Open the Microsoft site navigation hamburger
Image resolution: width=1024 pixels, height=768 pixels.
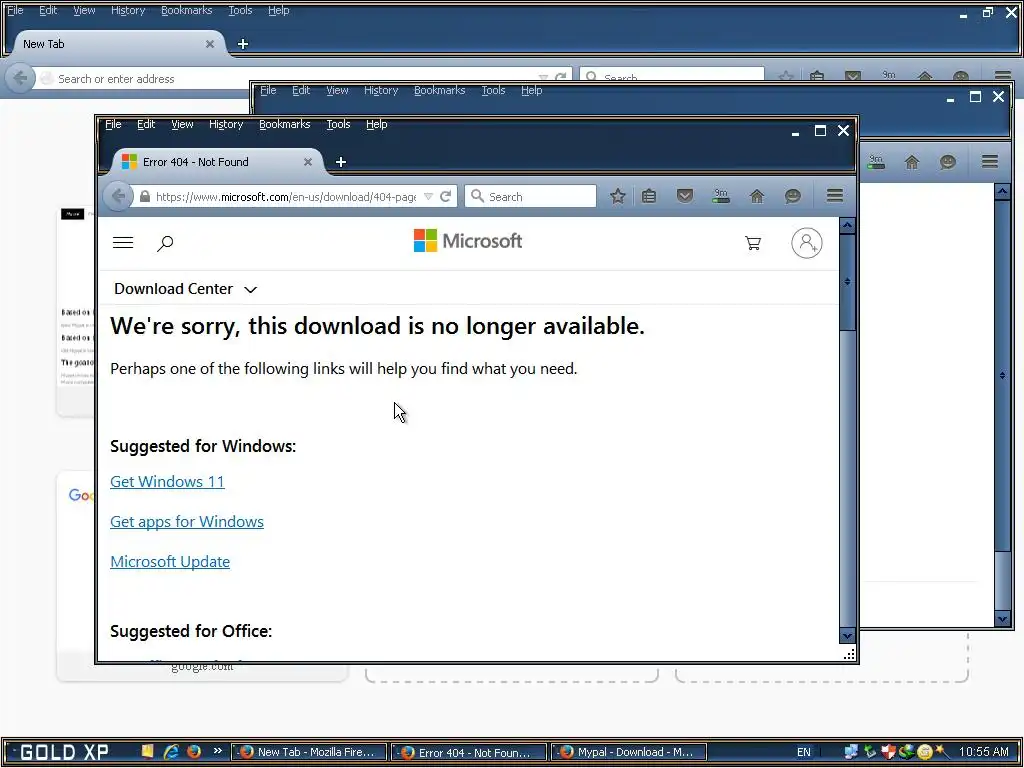(x=123, y=243)
